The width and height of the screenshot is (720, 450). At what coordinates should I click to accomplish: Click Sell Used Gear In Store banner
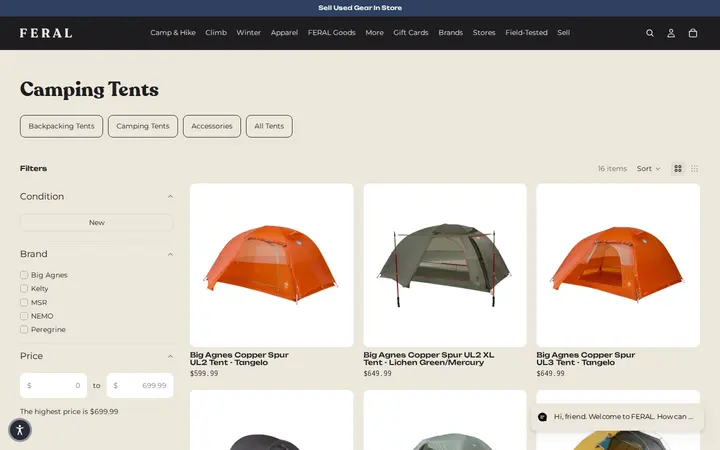pos(360,8)
